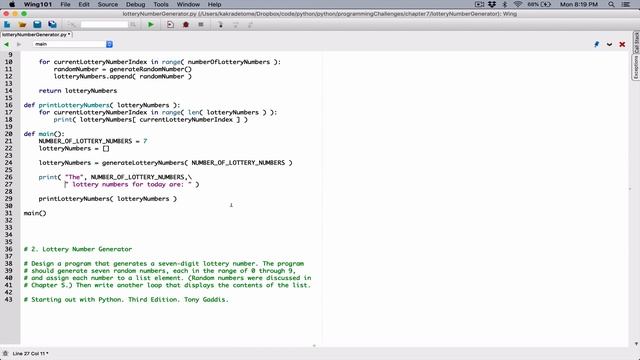The width and height of the screenshot is (640, 360).
Task: Click the debug current file icon
Action: [170, 24]
